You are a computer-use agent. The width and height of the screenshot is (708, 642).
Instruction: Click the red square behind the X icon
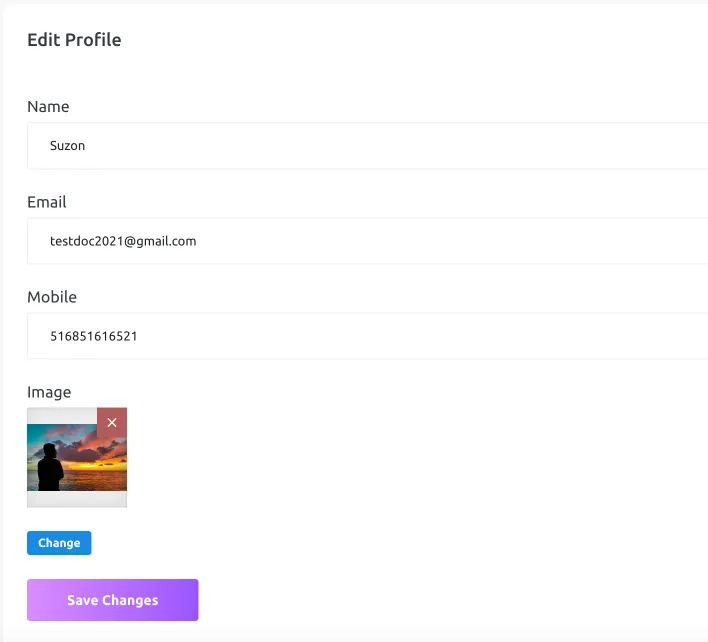tap(112, 423)
